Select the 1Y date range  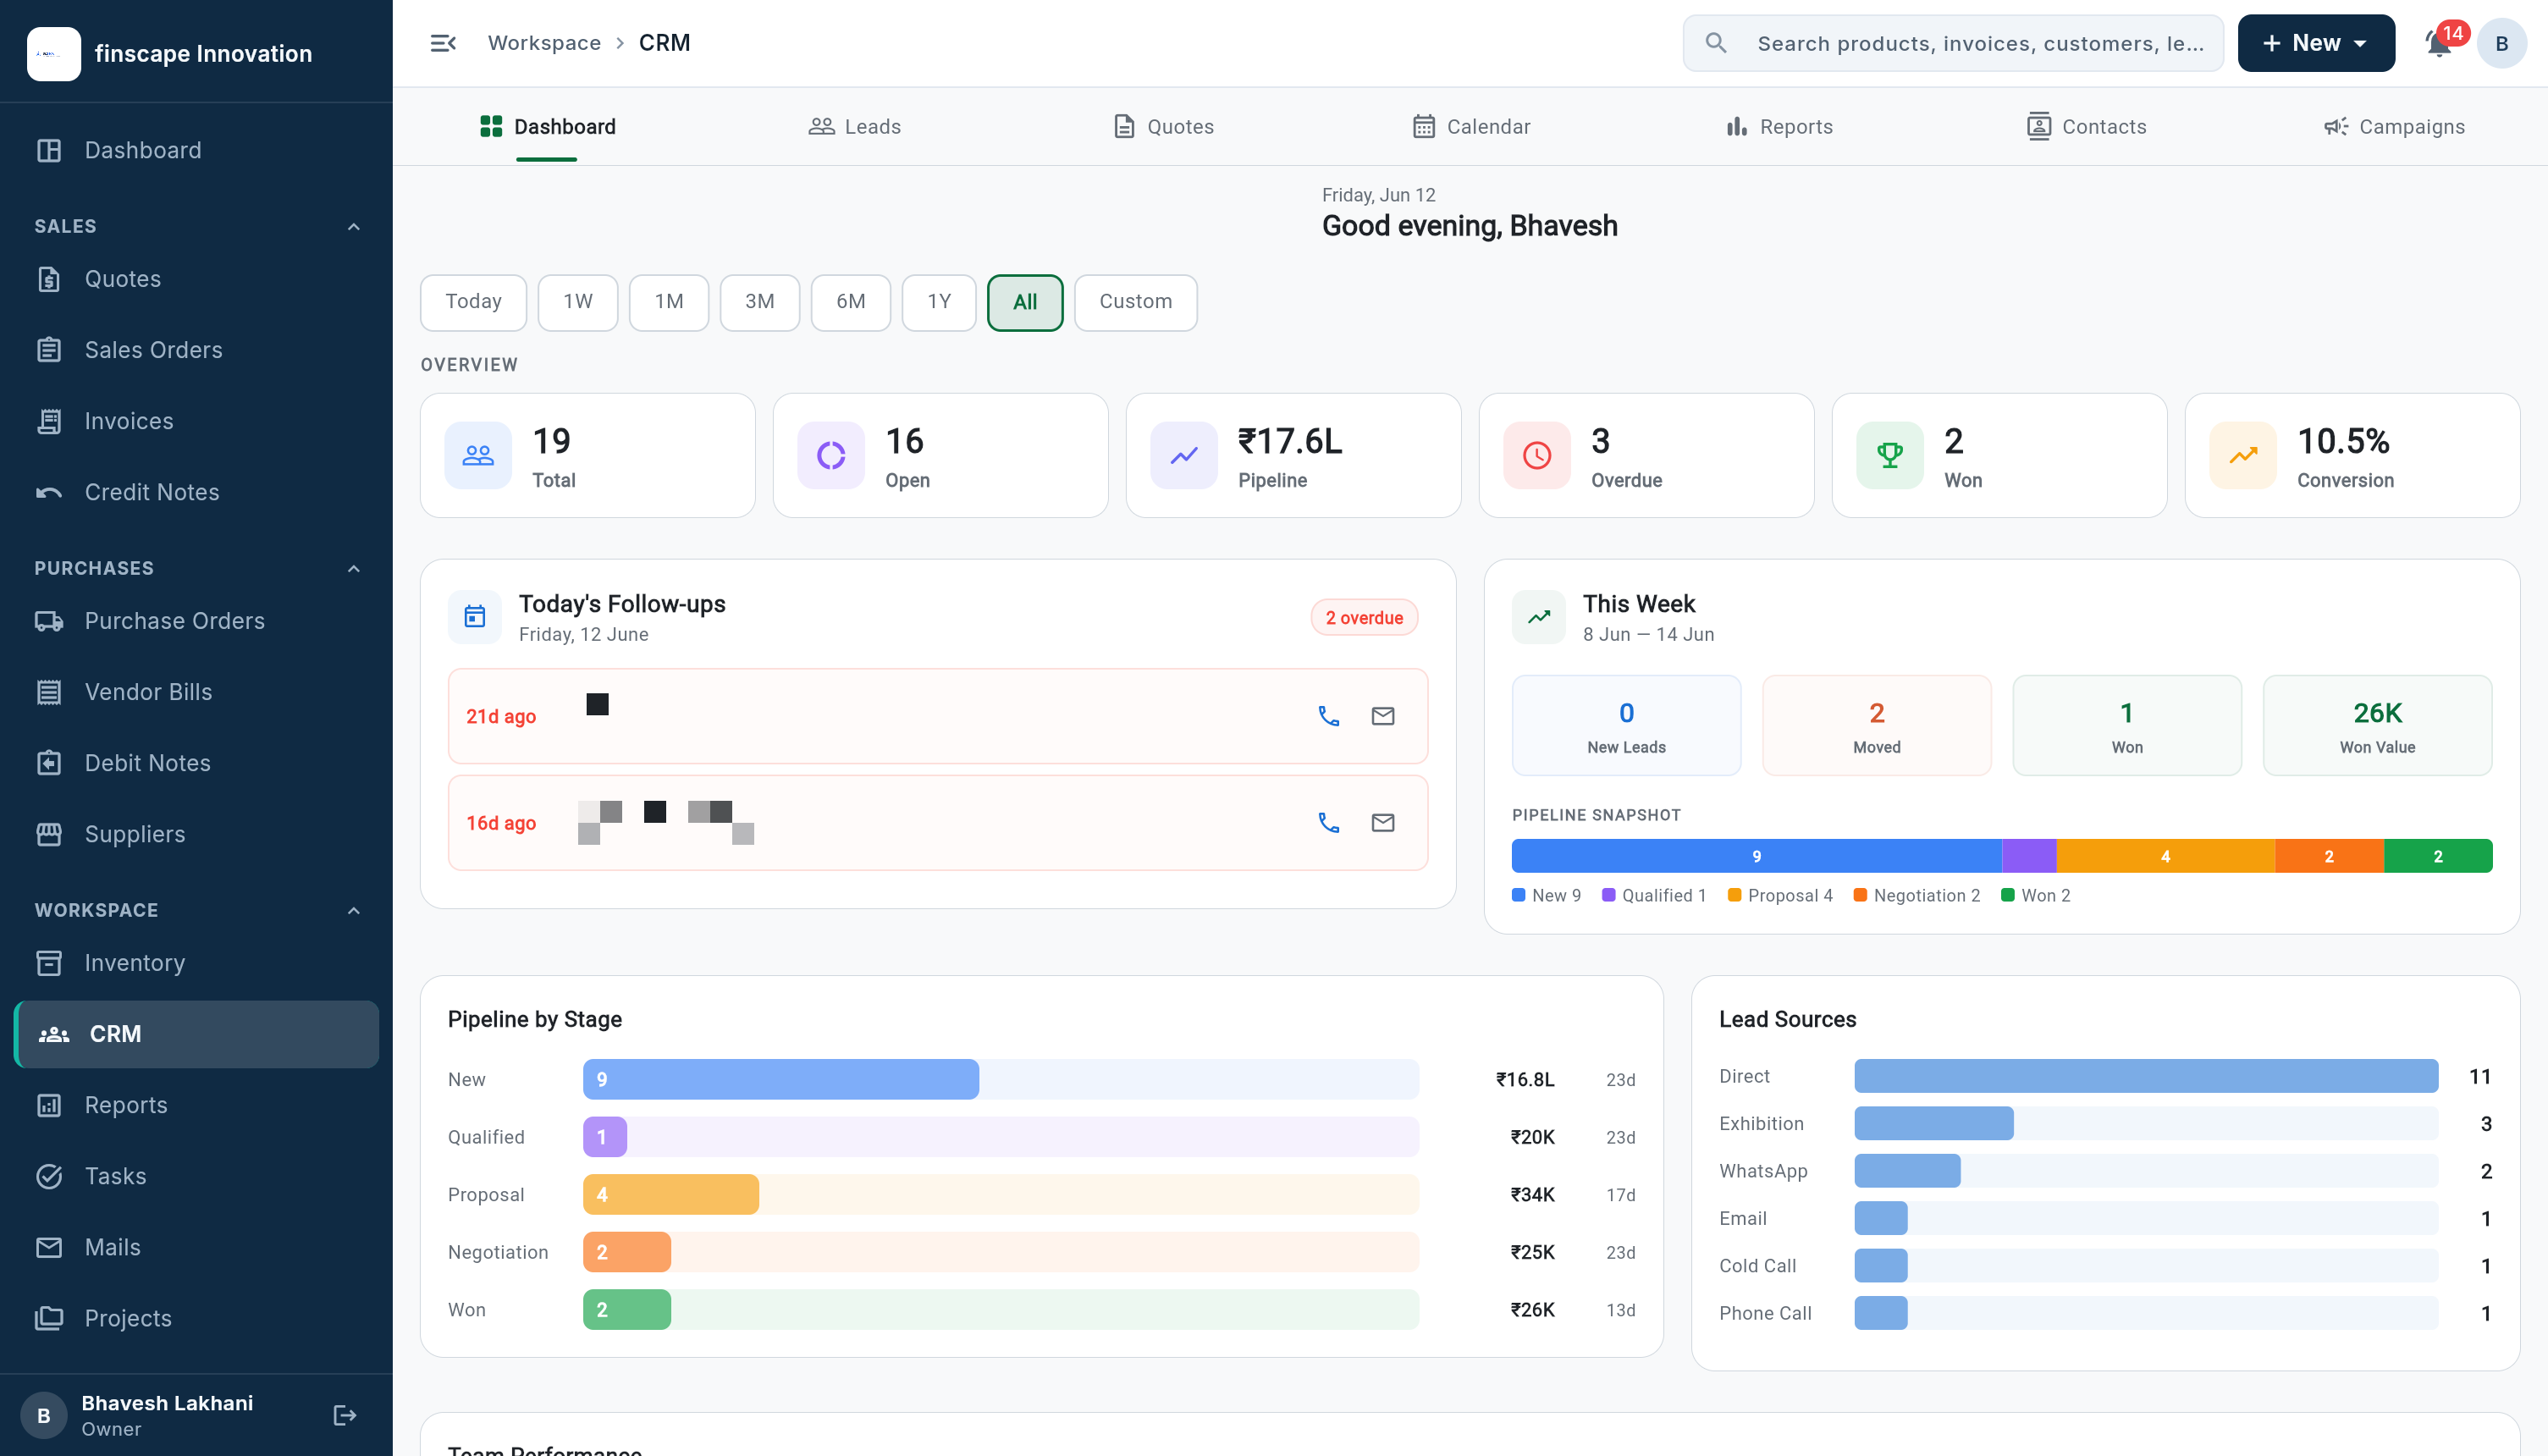939,302
